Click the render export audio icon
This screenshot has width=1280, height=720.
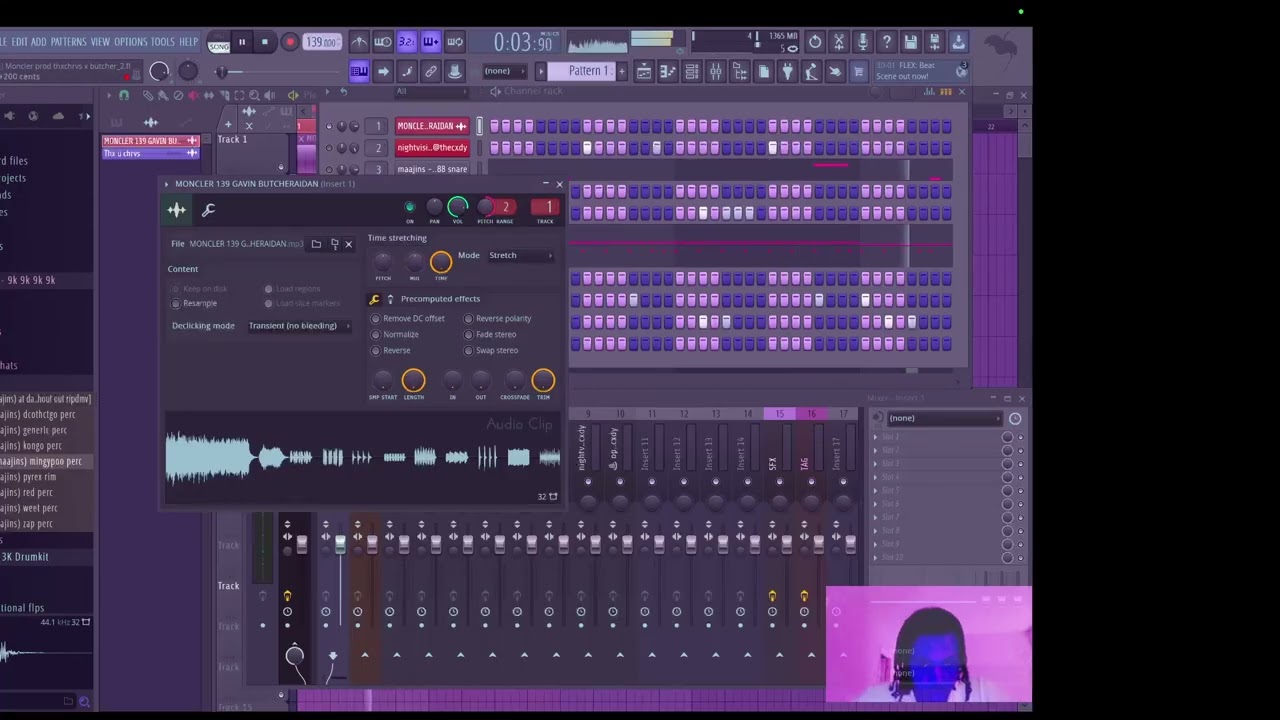coord(935,42)
